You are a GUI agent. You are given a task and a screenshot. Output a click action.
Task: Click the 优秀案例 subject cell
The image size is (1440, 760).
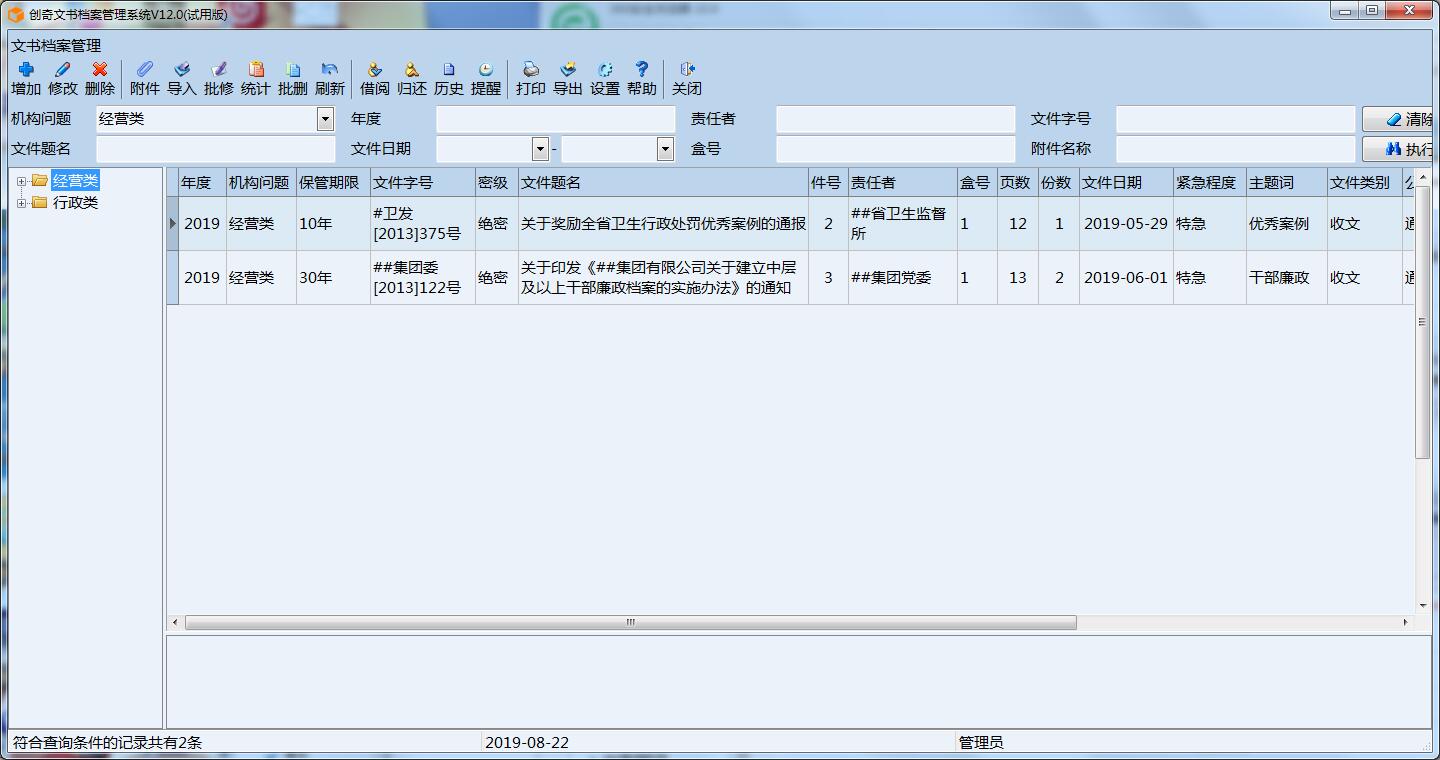pos(1286,224)
